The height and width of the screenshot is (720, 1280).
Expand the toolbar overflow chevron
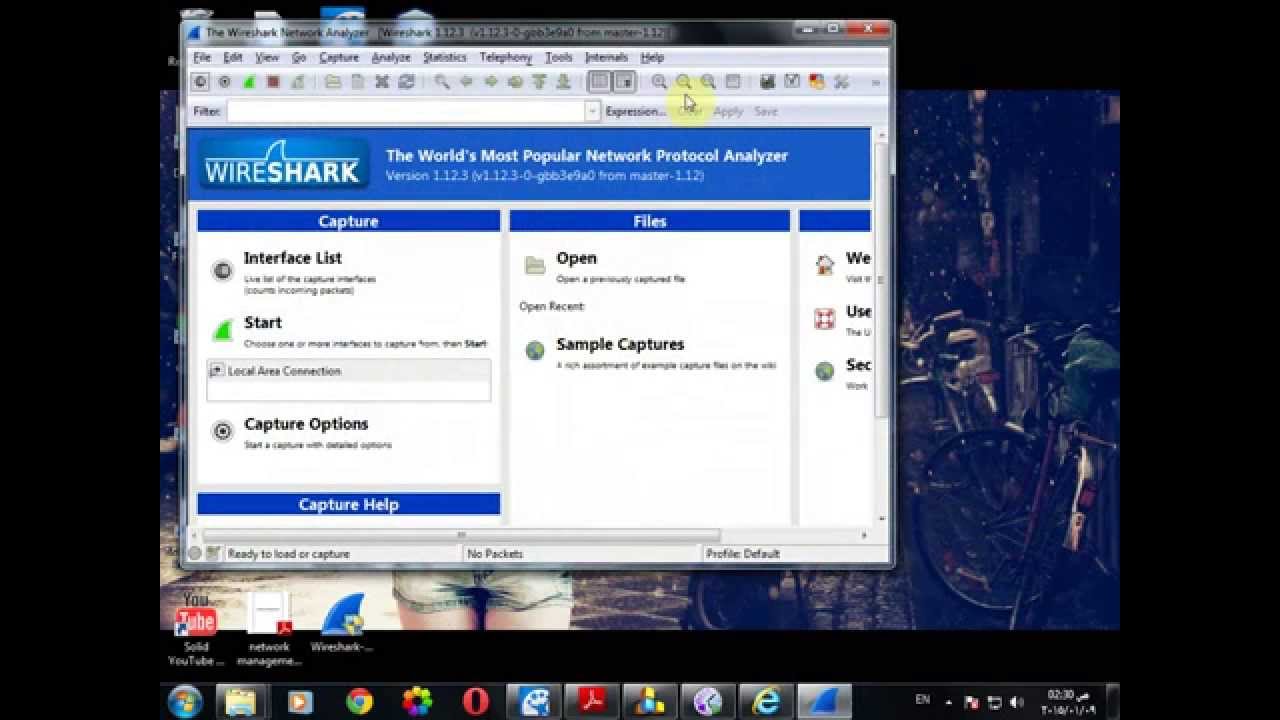pos(876,82)
